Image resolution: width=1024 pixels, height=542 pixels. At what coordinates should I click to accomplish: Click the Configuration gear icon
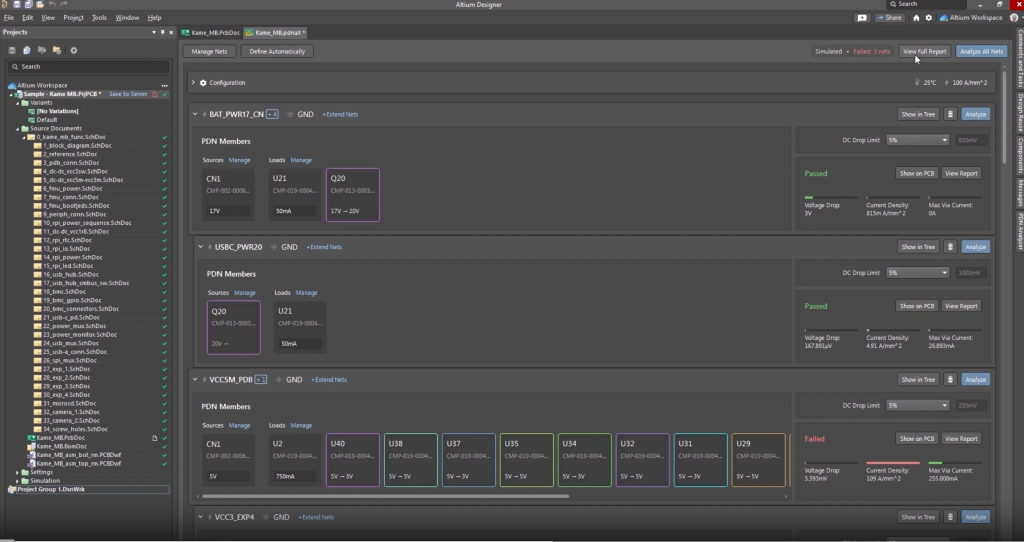203,83
